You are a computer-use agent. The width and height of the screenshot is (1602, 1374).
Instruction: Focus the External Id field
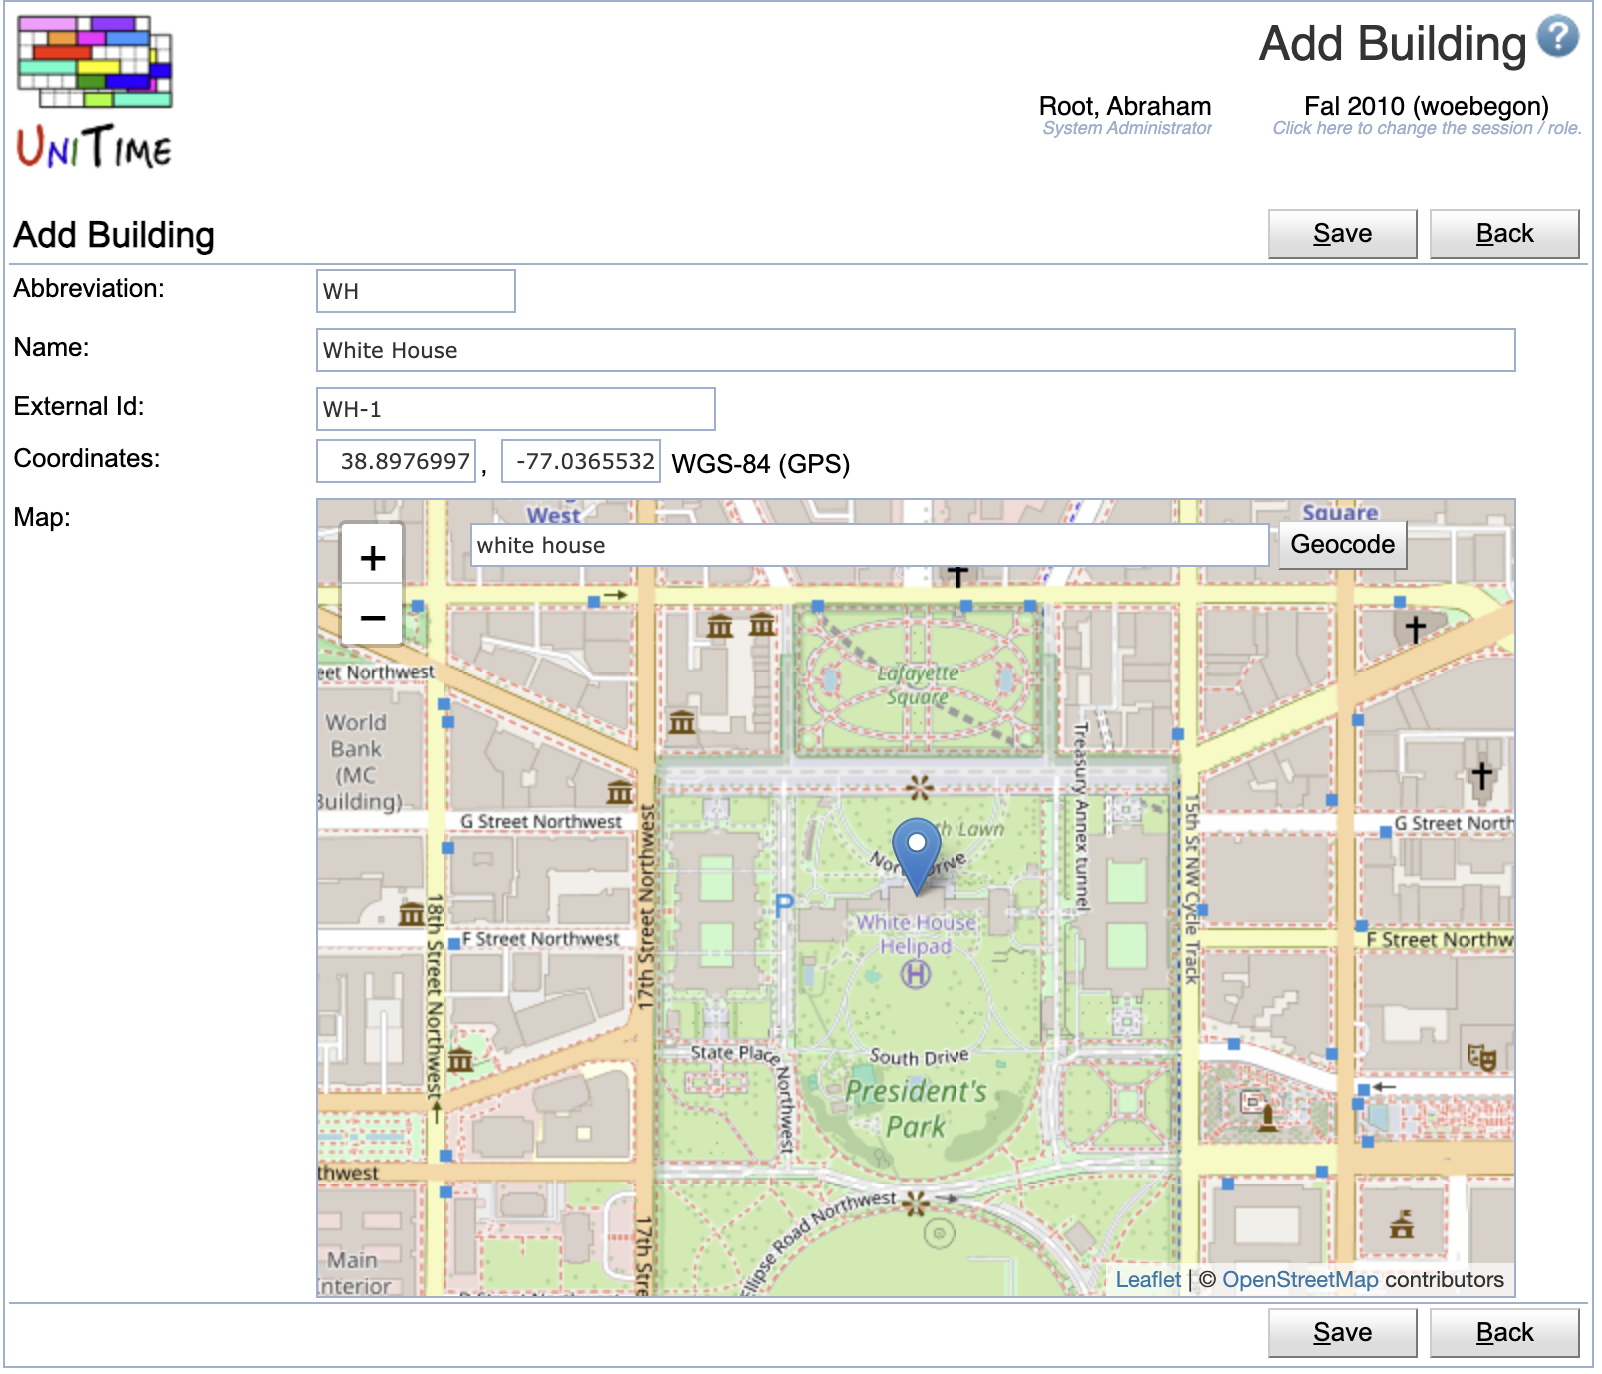click(x=516, y=409)
